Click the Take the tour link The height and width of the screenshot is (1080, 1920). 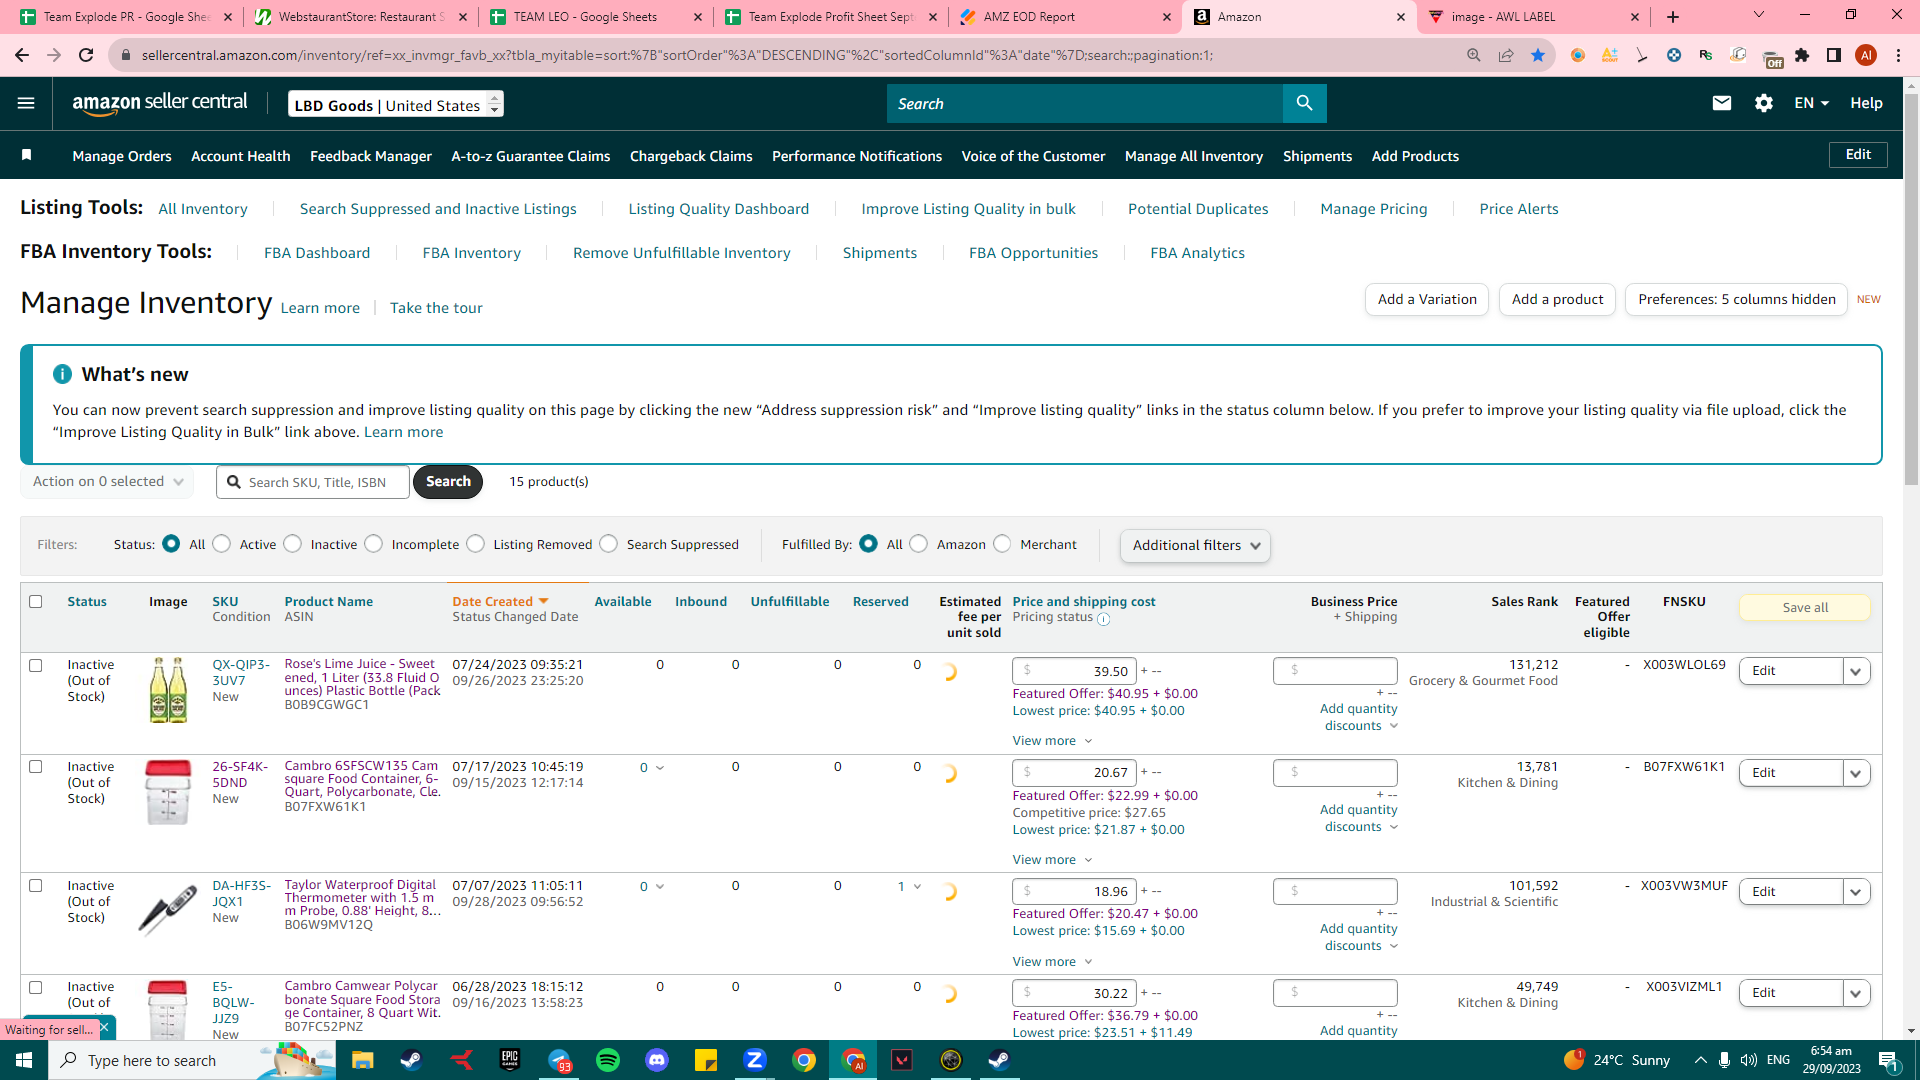[x=436, y=308]
